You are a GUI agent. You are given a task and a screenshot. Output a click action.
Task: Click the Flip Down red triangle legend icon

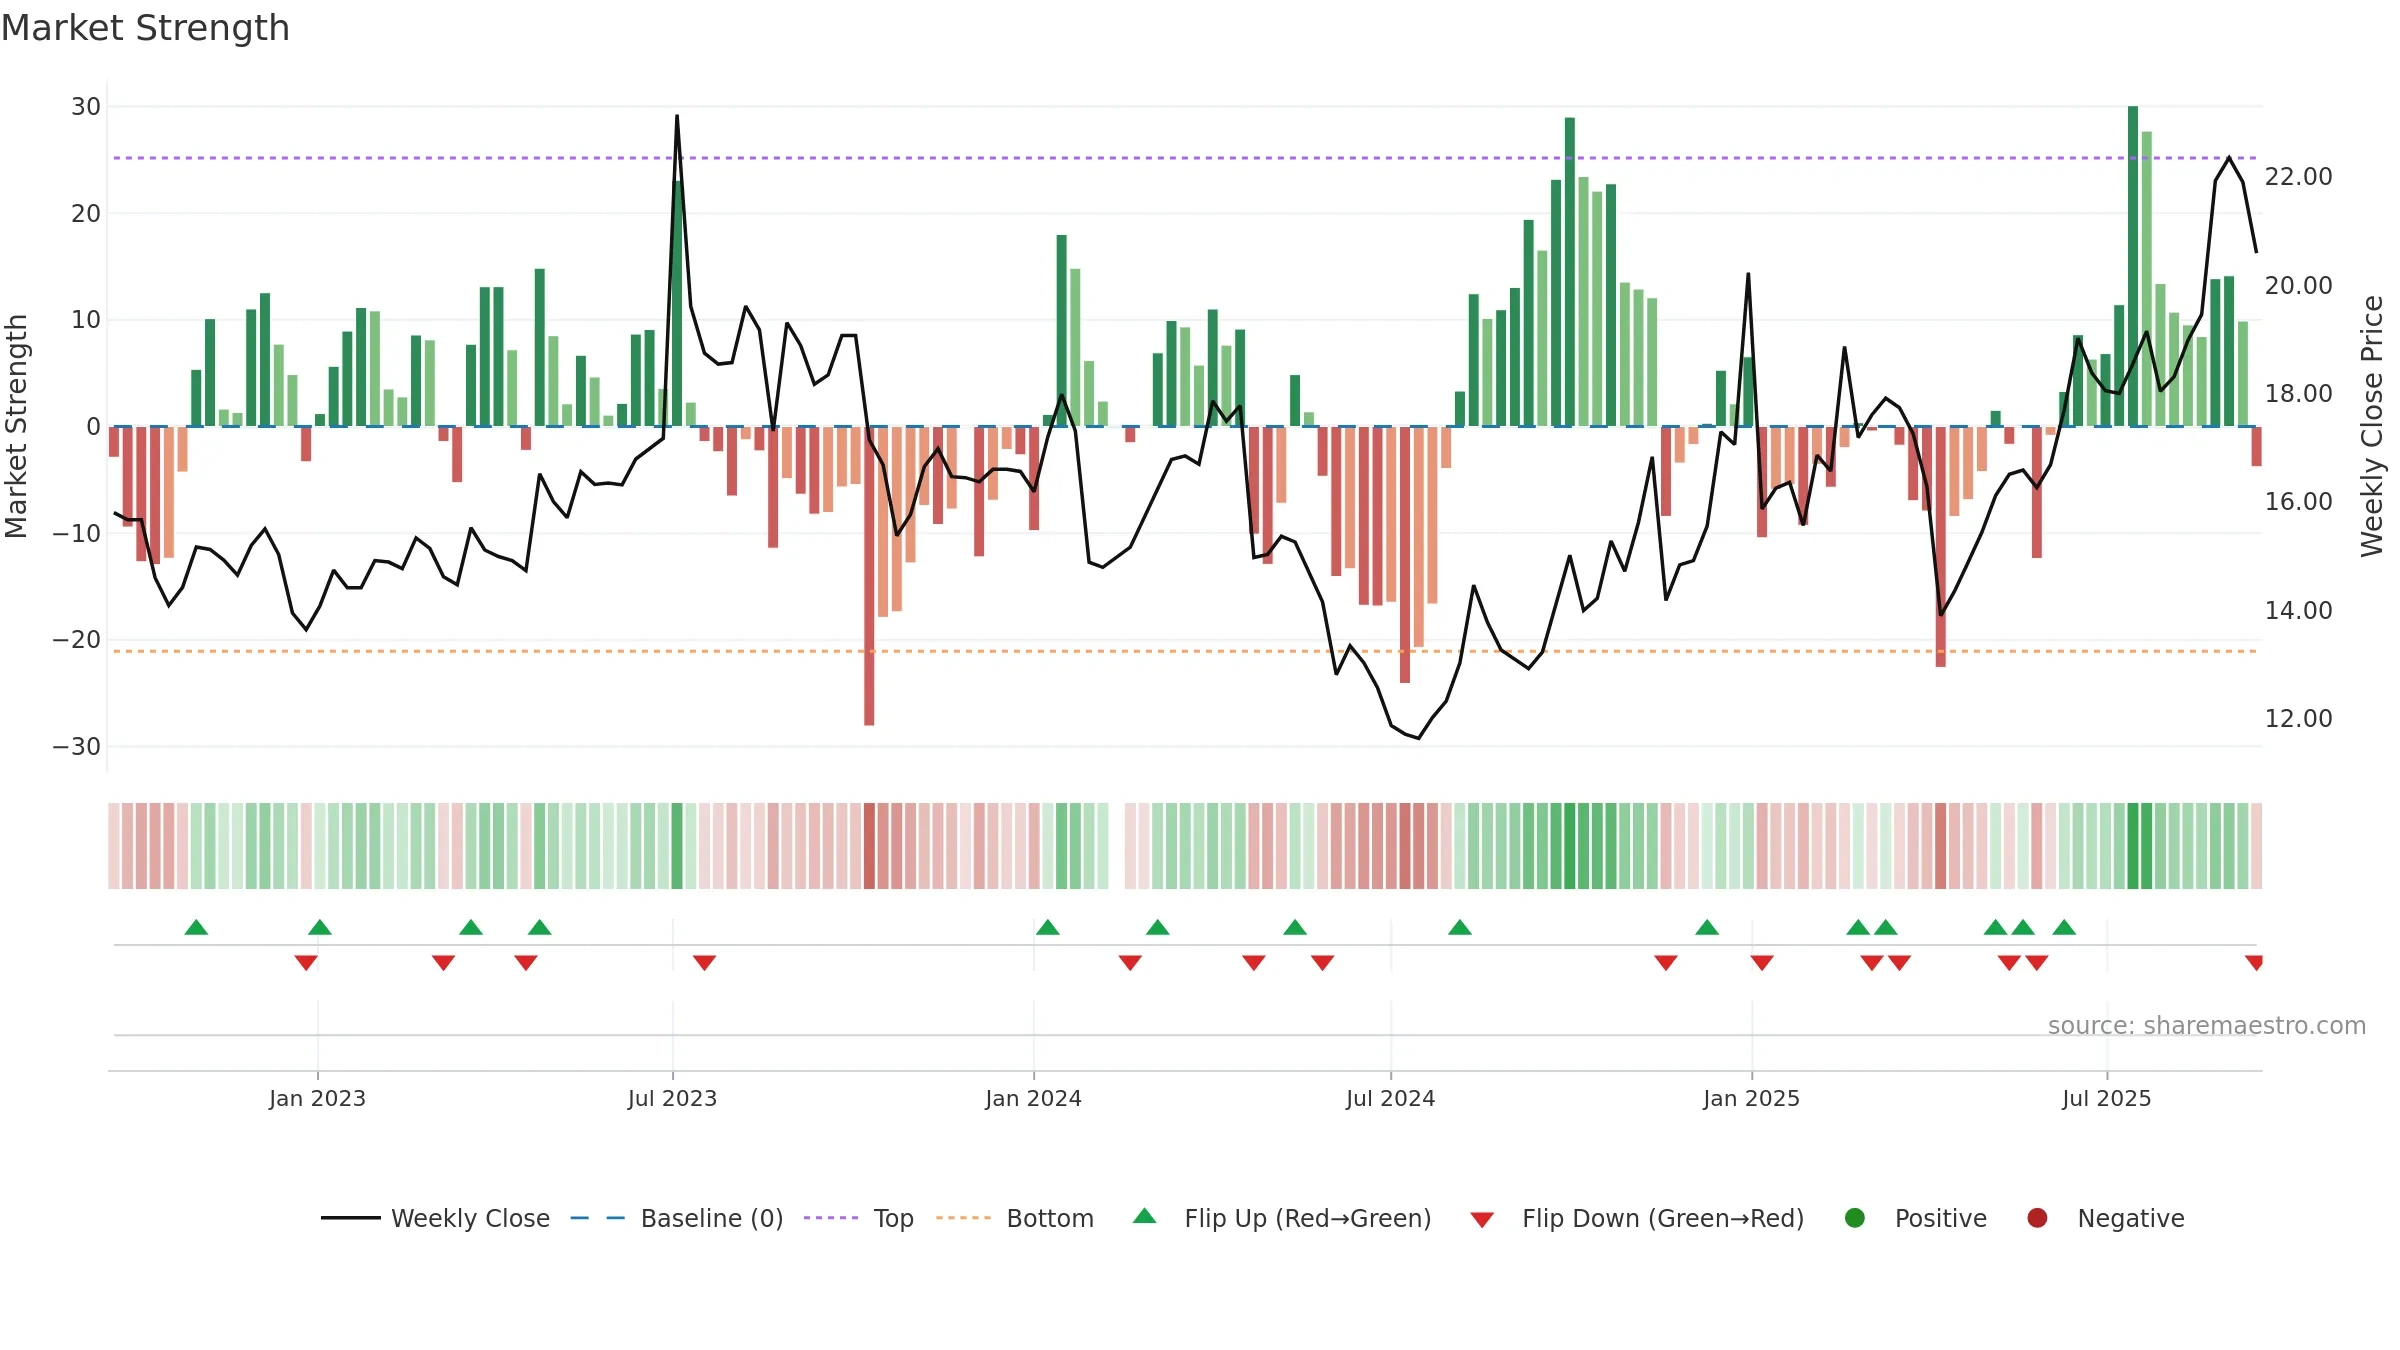click(x=1482, y=1219)
